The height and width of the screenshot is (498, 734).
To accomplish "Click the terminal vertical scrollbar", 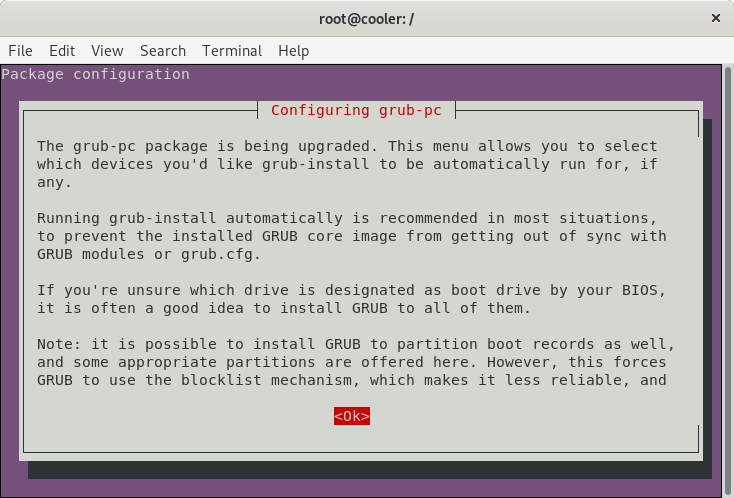I will coord(728,281).
